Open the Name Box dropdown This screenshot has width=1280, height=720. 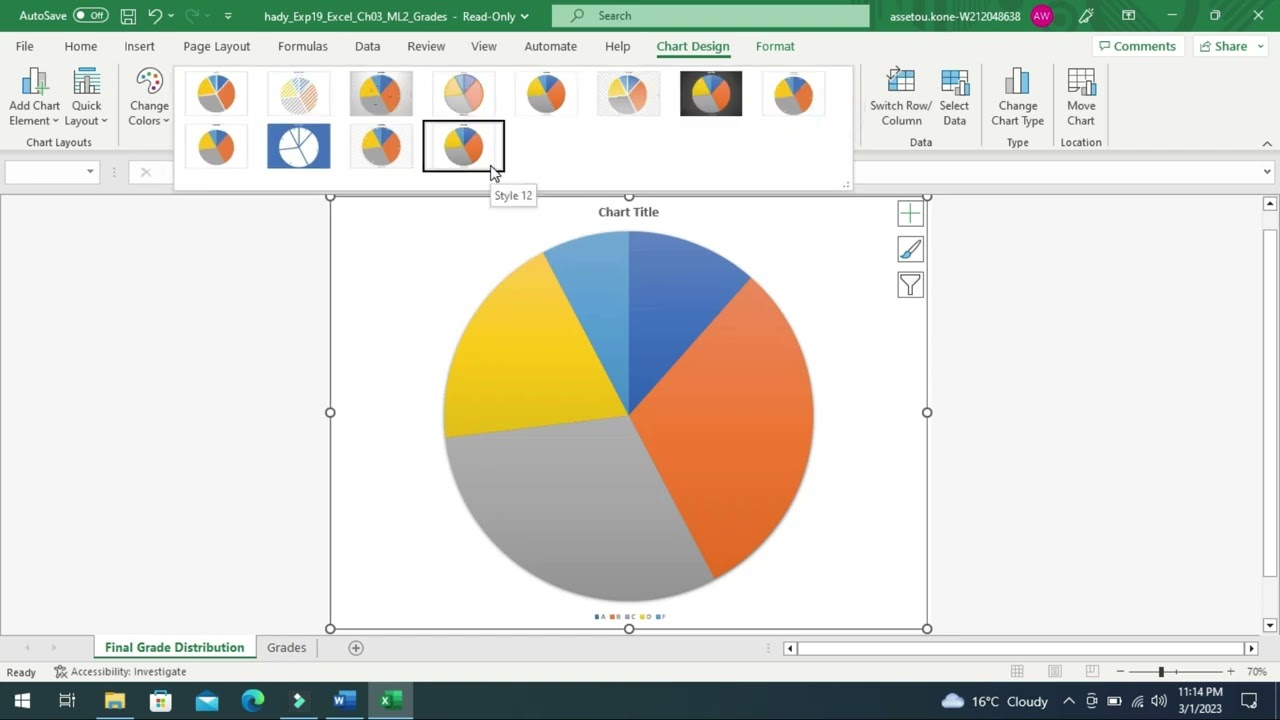pyautogui.click(x=90, y=172)
